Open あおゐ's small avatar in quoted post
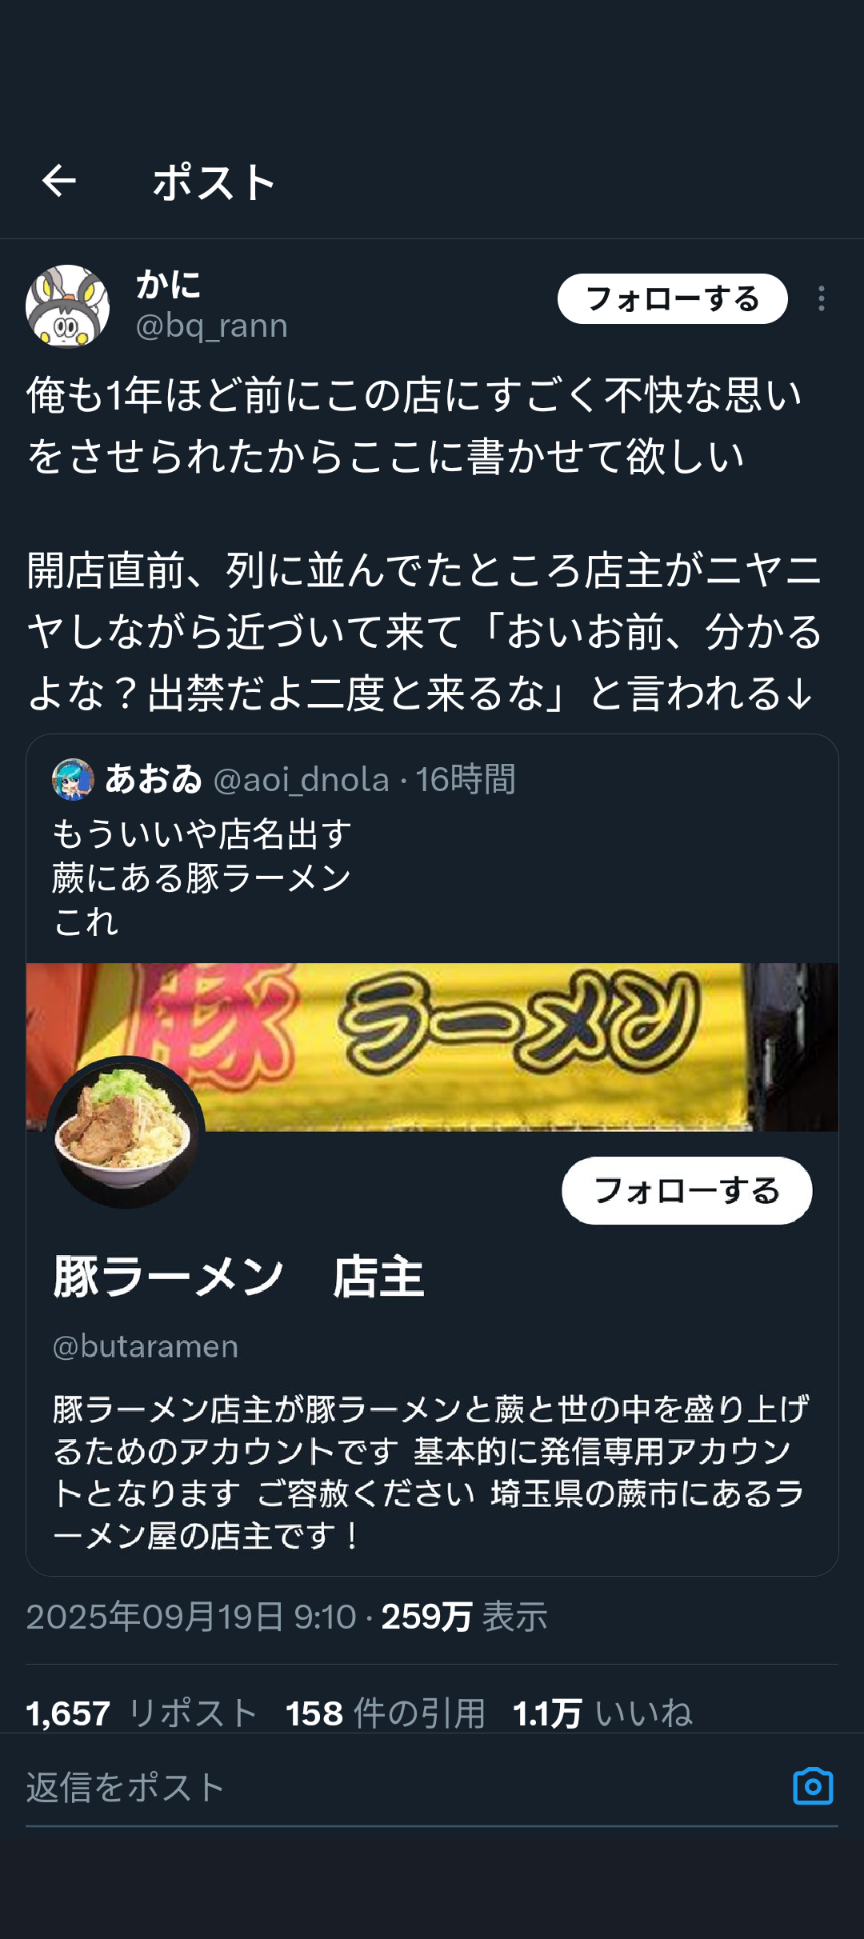This screenshot has height=1939, width=864. 73,779
